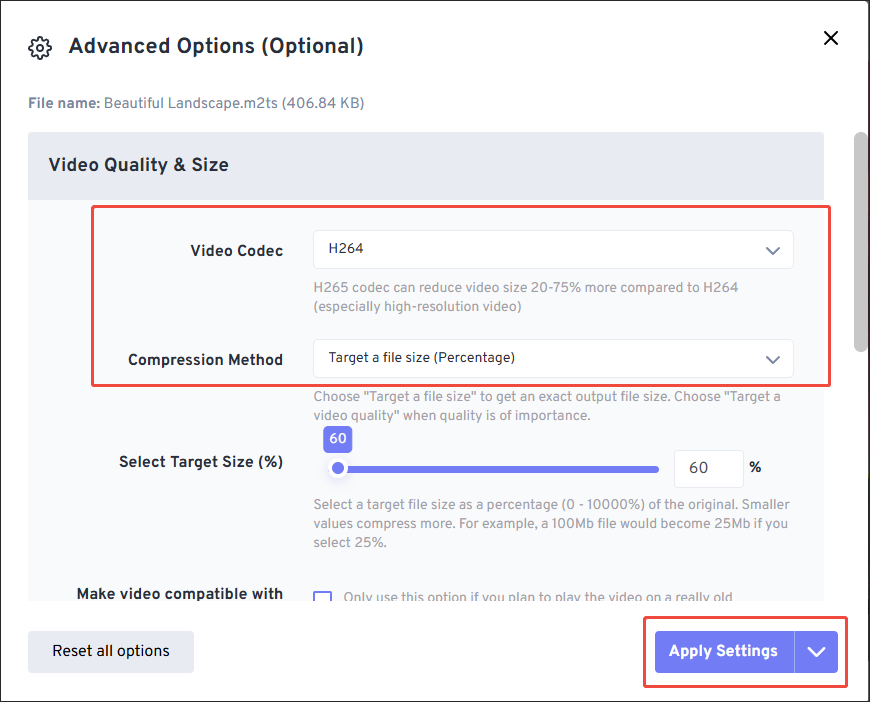870x702 pixels.
Task: Expand the Apply Settings dropdown arrow
Action: click(816, 652)
